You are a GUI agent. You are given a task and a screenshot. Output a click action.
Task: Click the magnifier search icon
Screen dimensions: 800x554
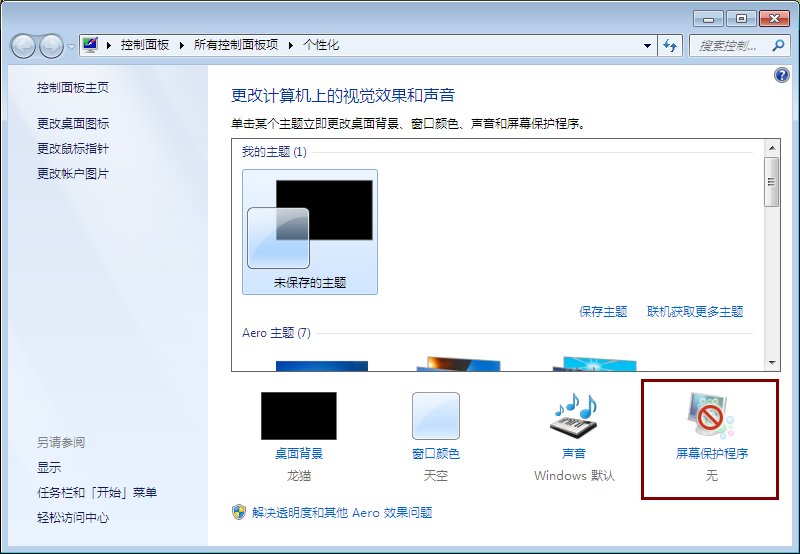pyautogui.click(x=779, y=45)
